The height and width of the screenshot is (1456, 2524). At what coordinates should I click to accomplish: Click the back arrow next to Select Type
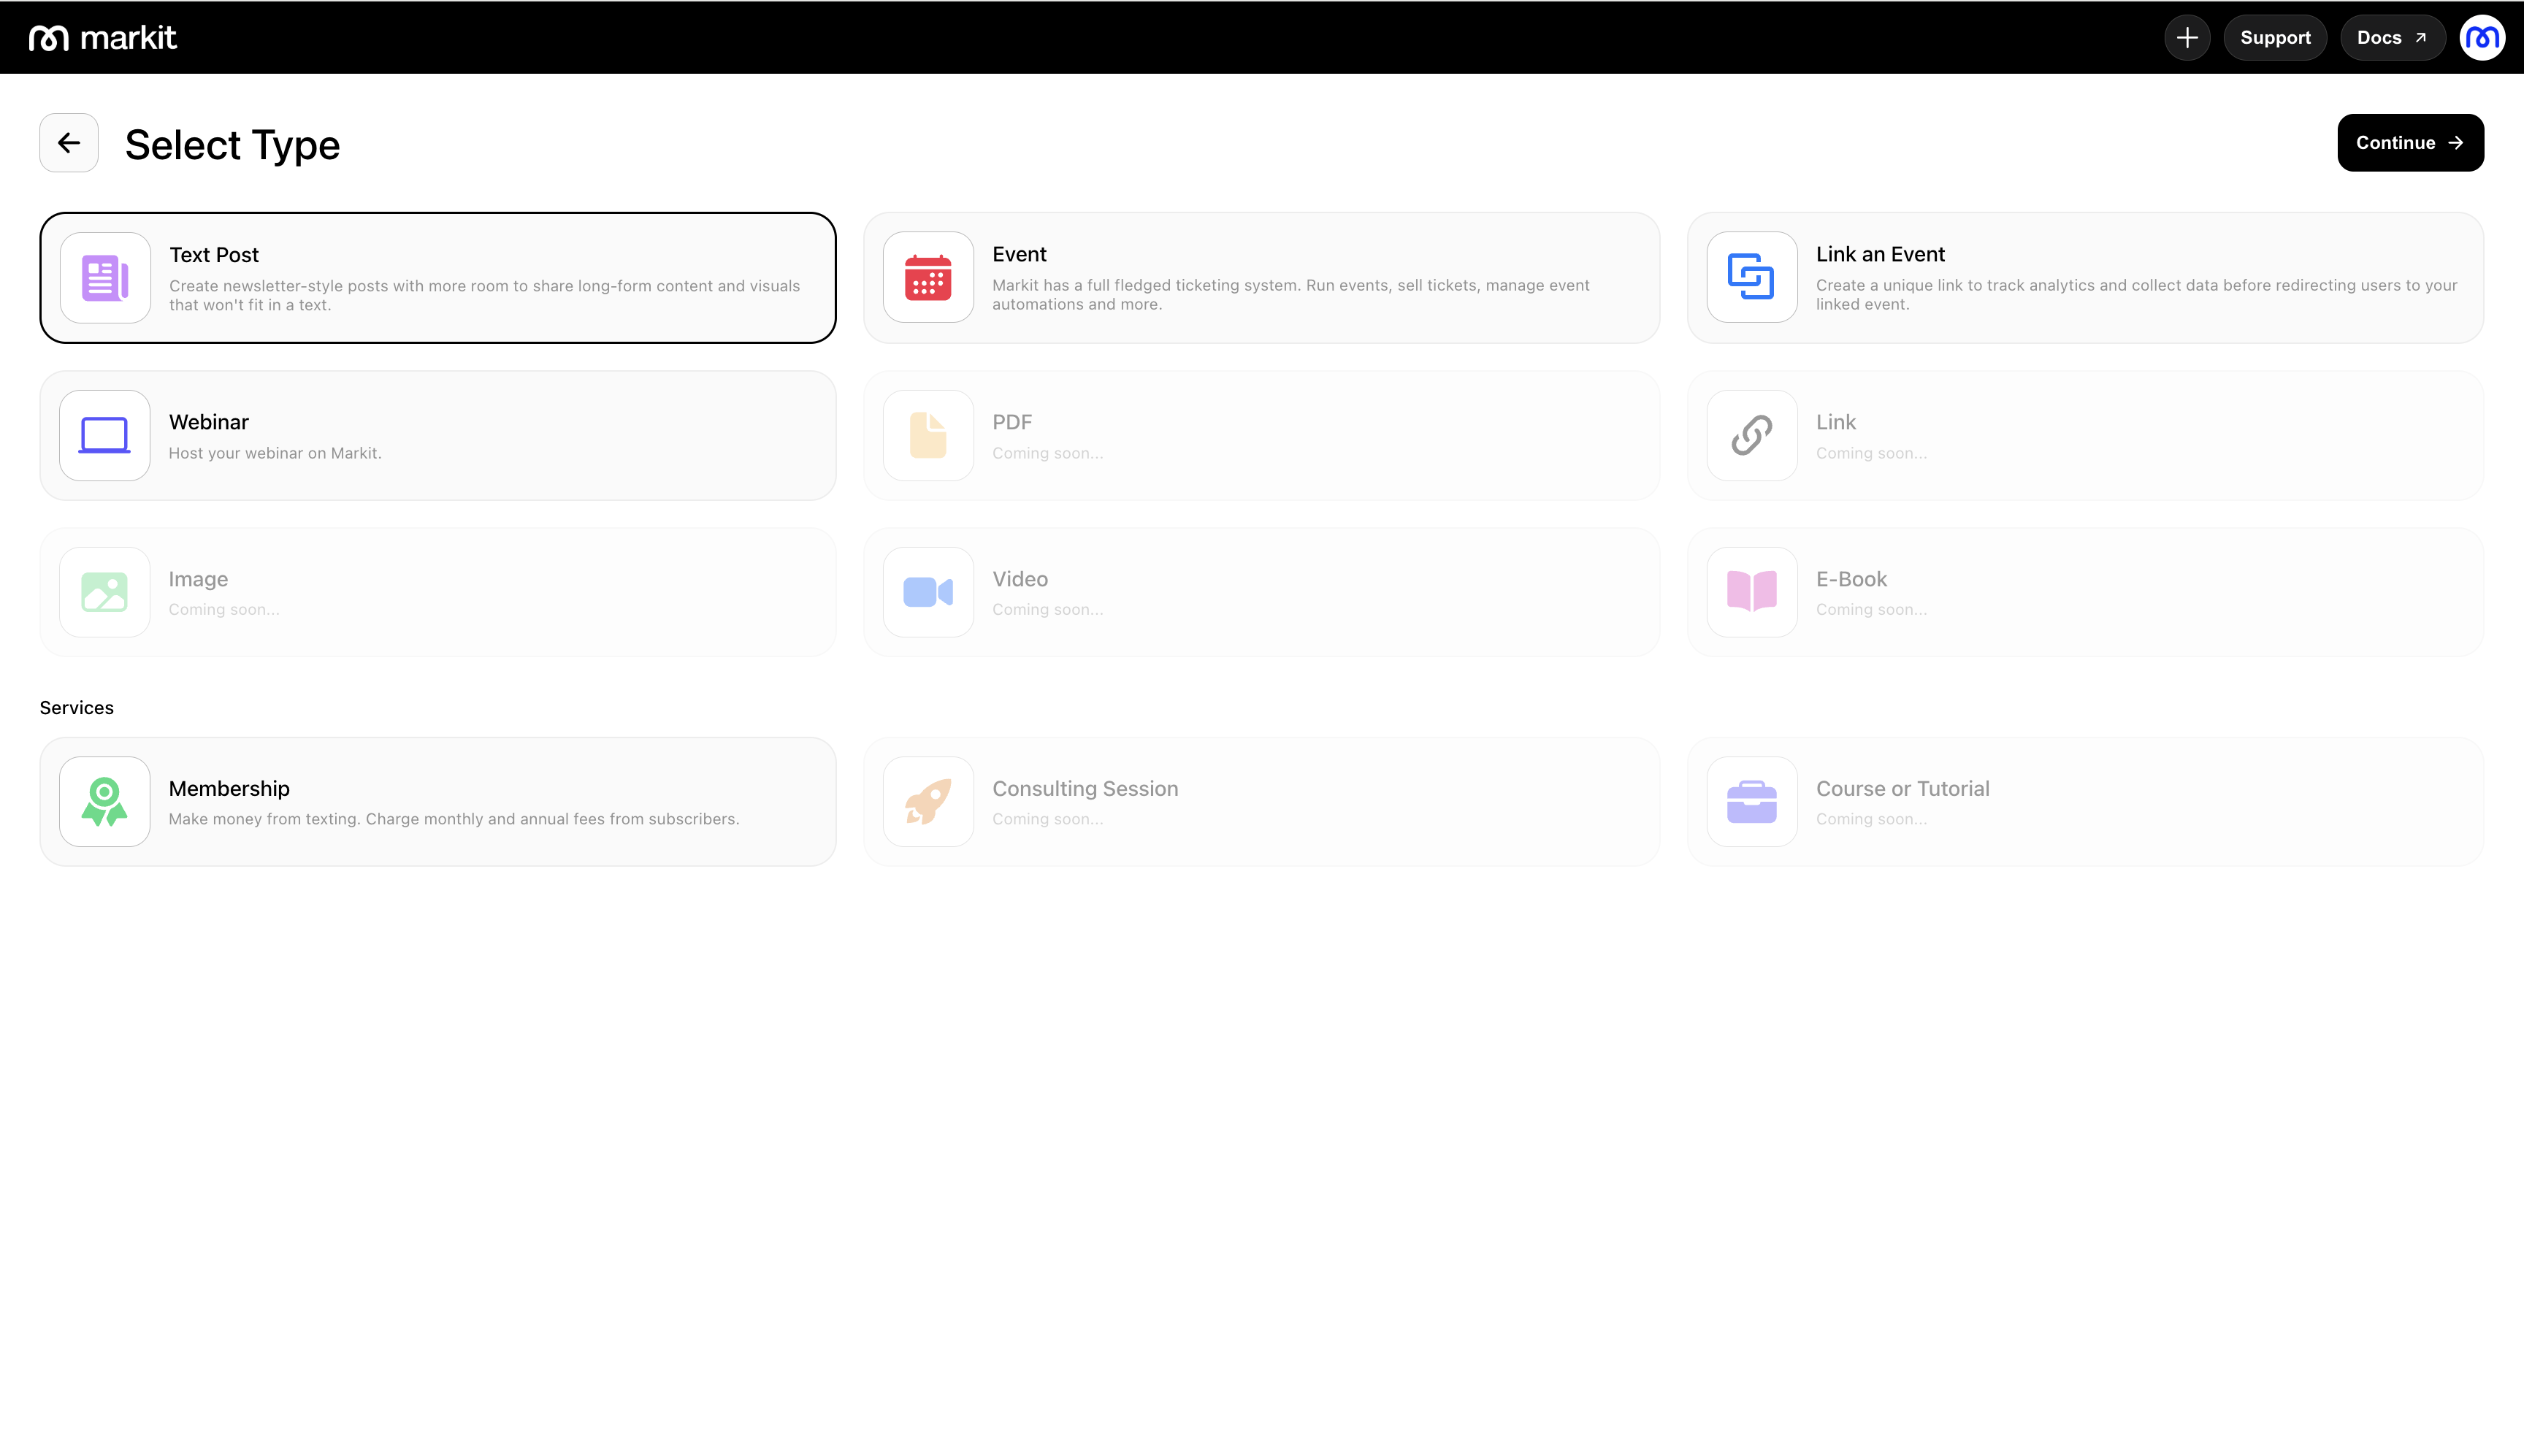coord(68,142)
